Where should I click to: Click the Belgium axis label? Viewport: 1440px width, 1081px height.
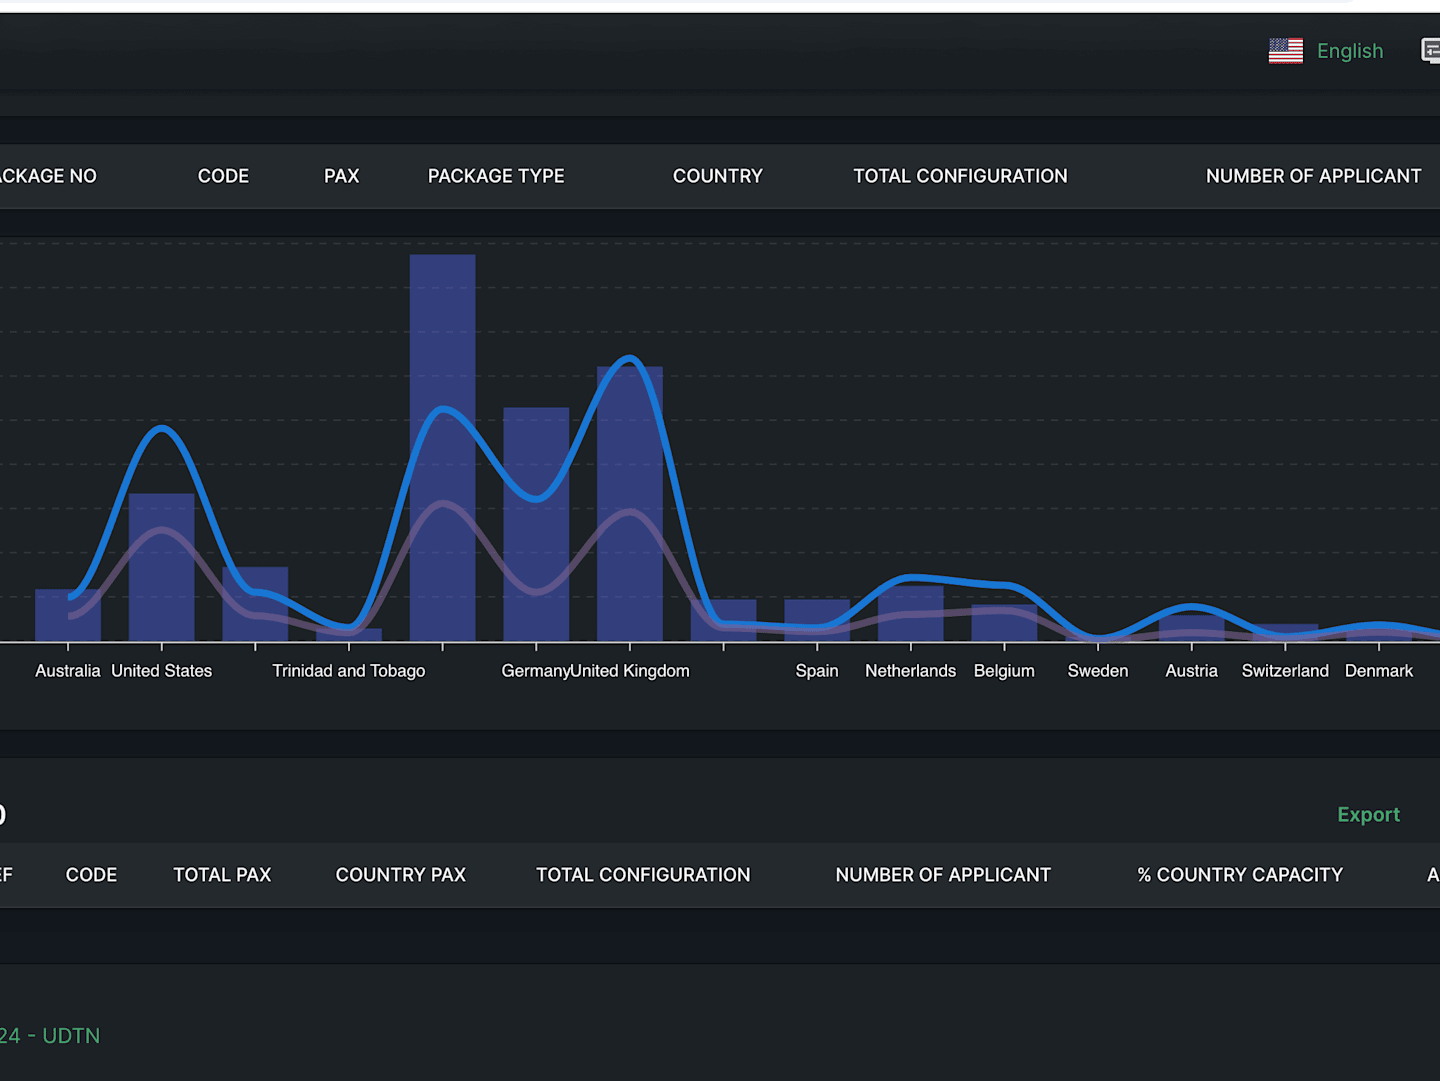(x=1004, y=671)
